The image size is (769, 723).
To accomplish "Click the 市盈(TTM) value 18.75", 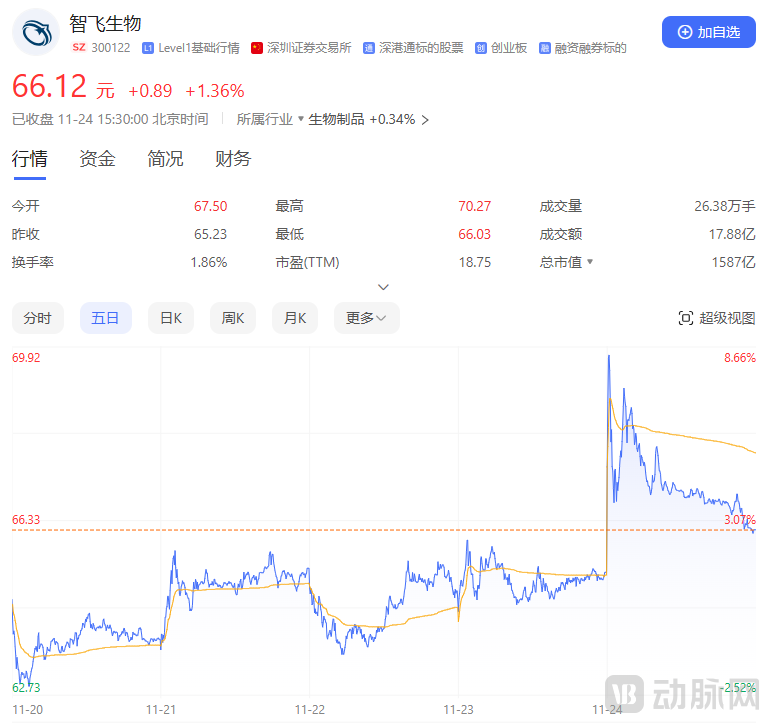I will [474, 262].
